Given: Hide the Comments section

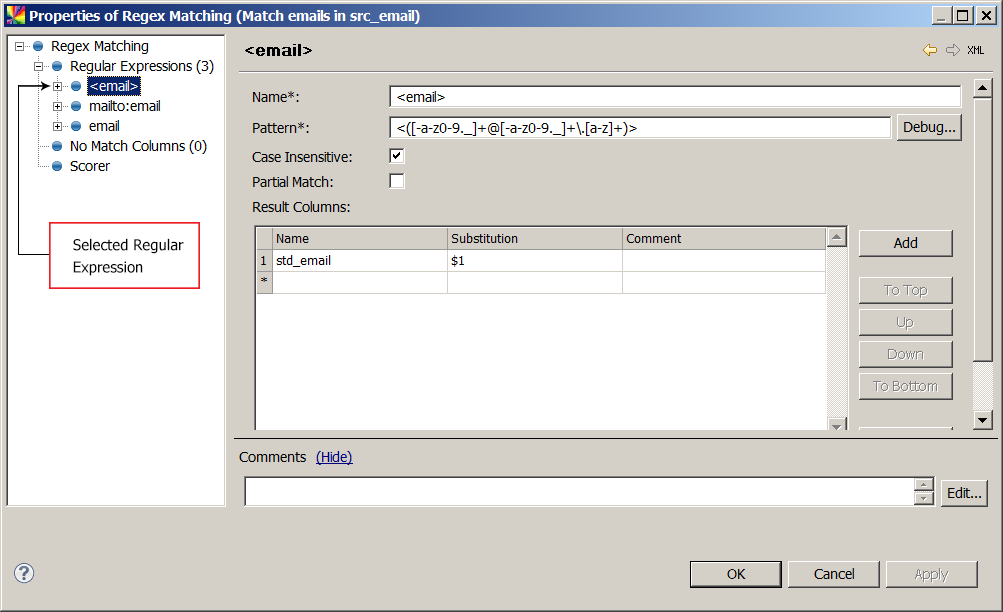Looking at the screenshot, I should point(334,457).
